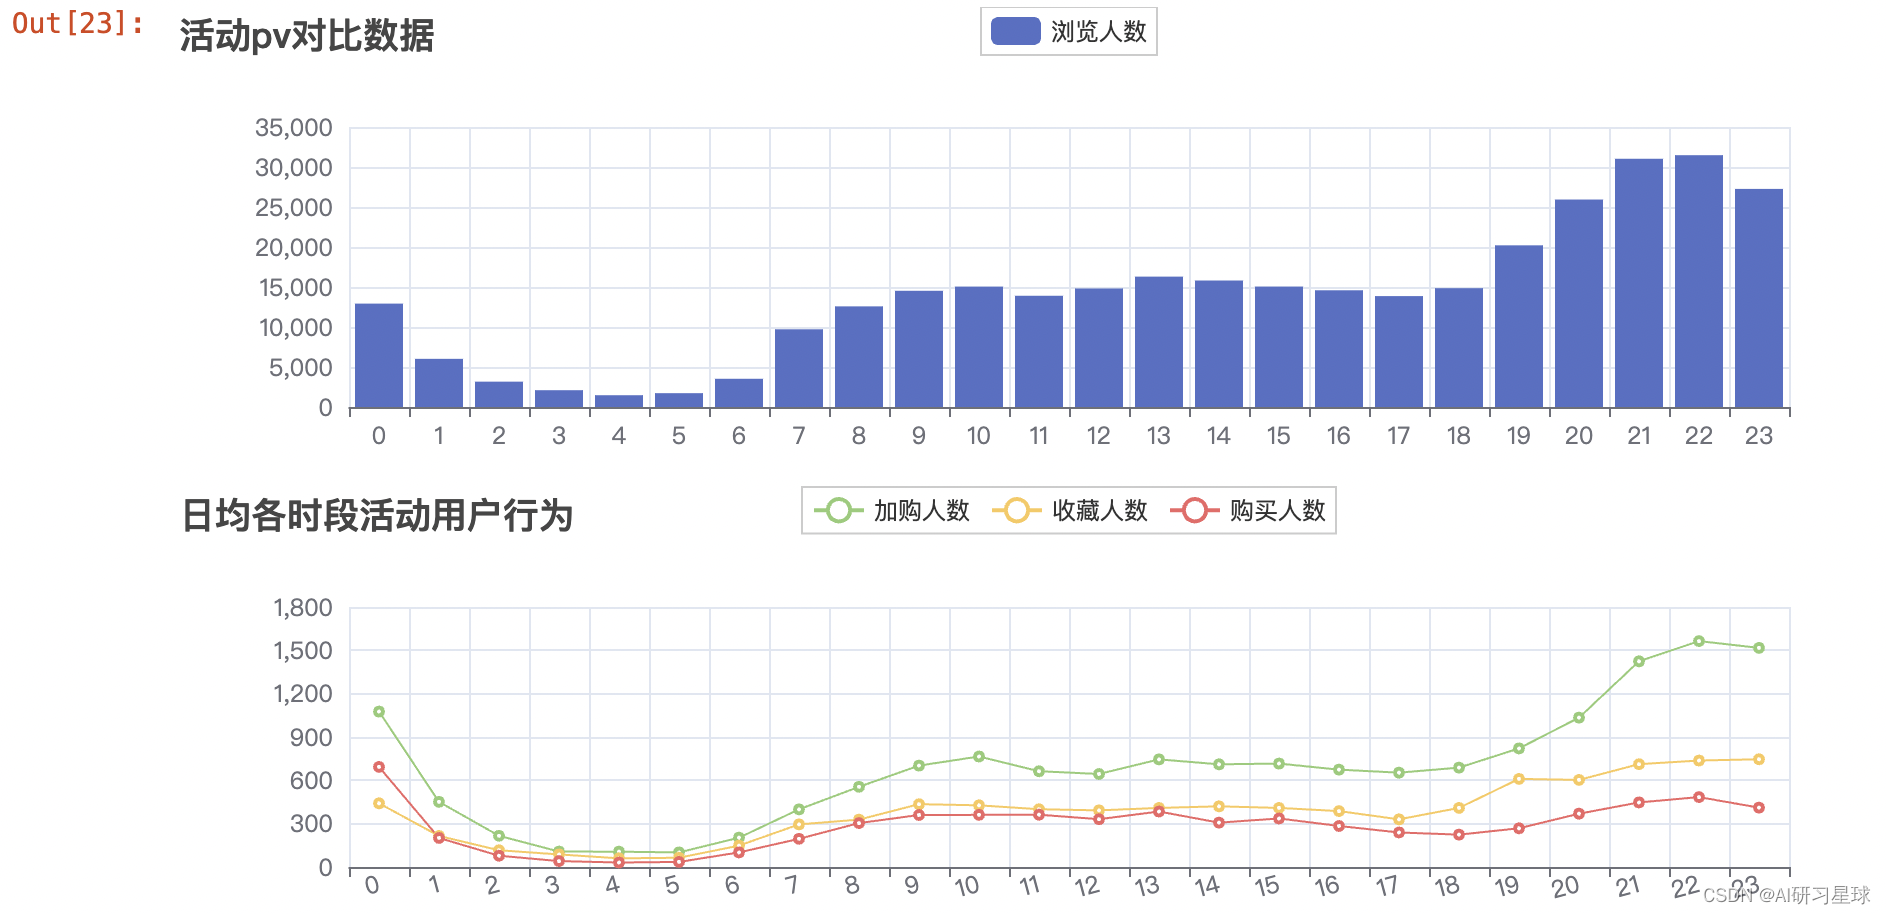The width and height of the screenshot is (1886, 914).
Task: Click yellow 收藏 data point at hour 0
Action: click(x=379, y=803)
